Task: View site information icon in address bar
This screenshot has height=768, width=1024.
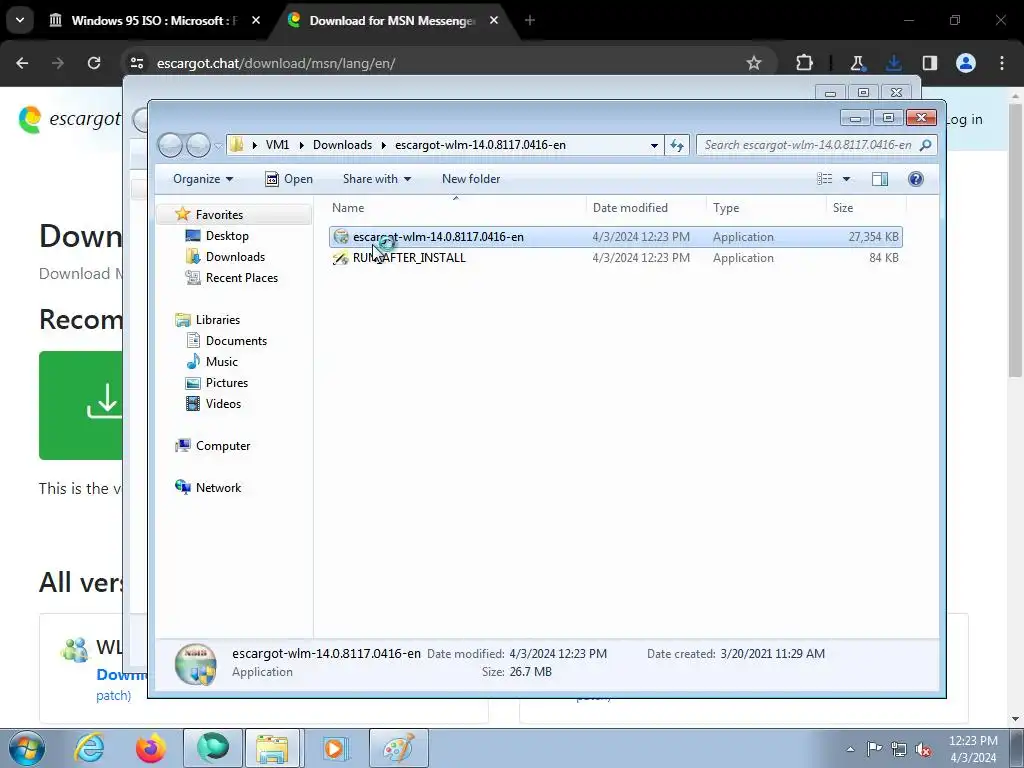Action: point(136,63)
